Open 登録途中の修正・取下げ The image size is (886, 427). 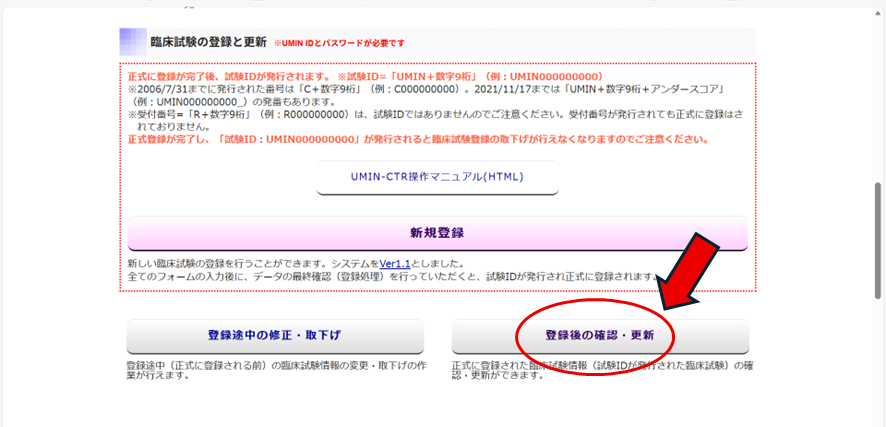274,335
